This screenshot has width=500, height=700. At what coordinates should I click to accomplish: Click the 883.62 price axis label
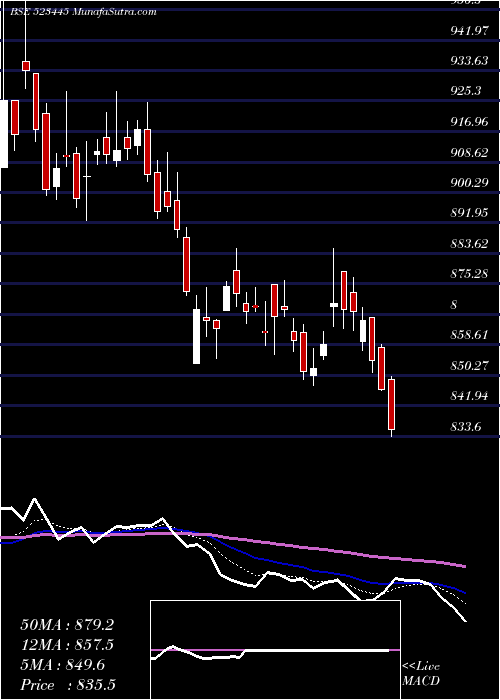pyautogui.click(x=469, y=244)
